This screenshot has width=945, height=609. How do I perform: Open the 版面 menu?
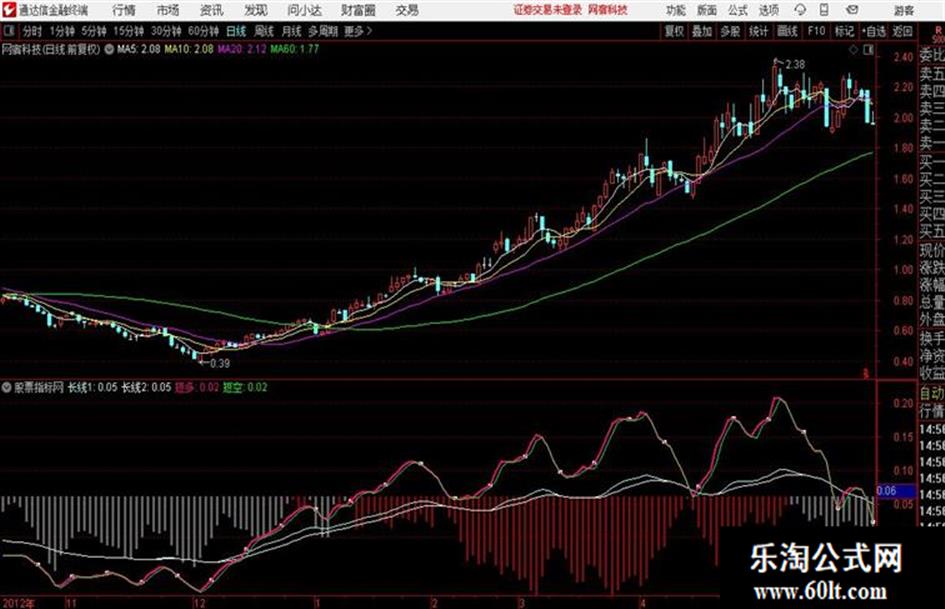[706, 10]
